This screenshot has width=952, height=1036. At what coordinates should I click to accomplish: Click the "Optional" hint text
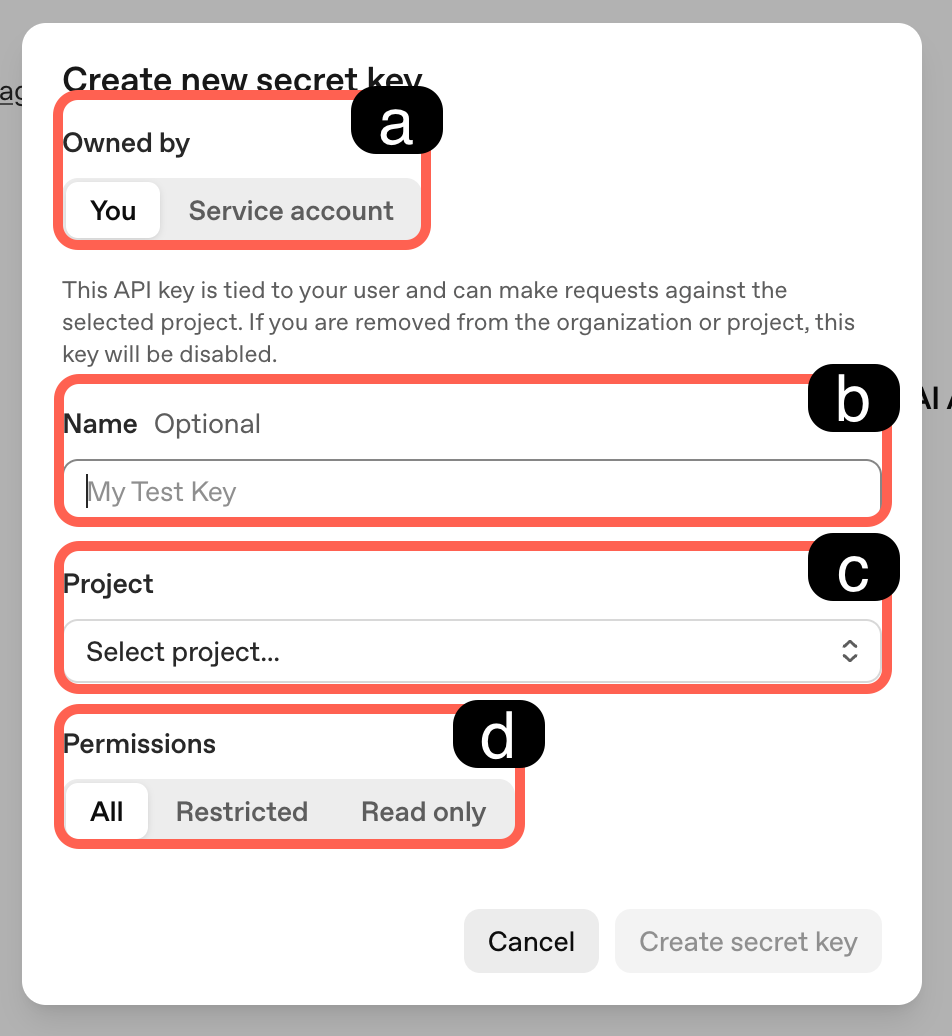click(x=207, y=424)
